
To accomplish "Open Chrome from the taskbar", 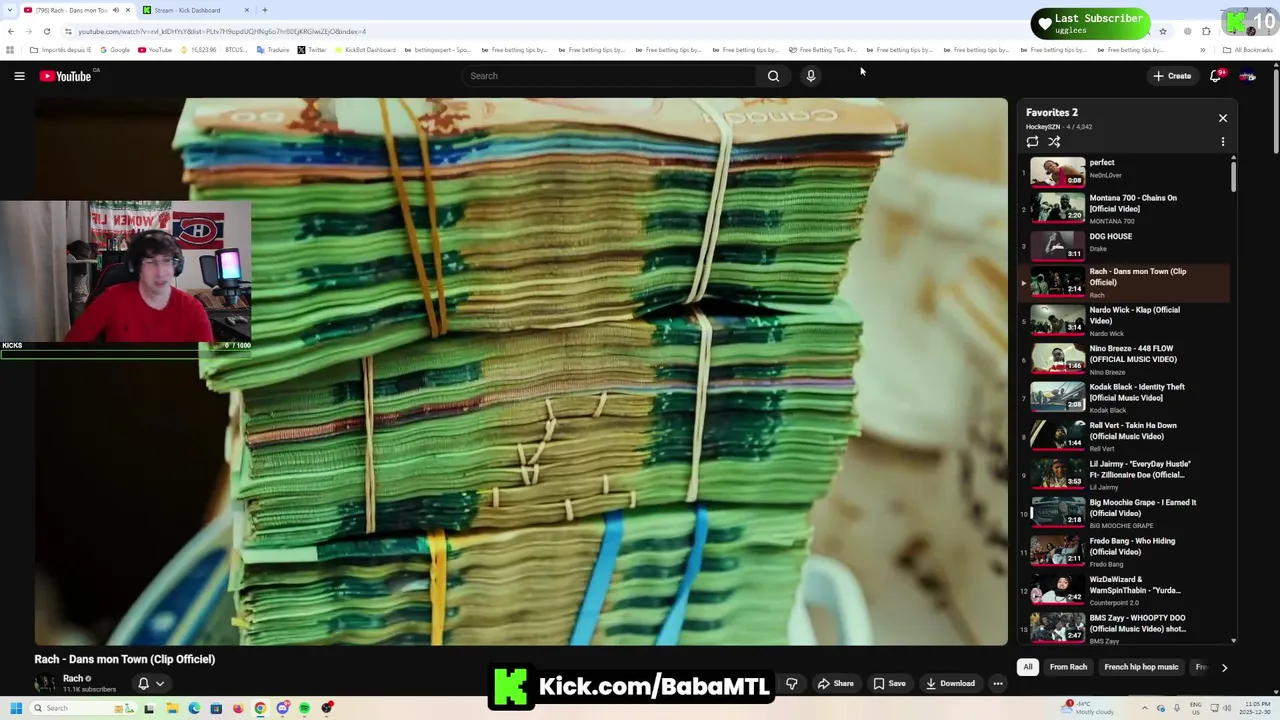I will pyautogui.click(x=260, y=708).
